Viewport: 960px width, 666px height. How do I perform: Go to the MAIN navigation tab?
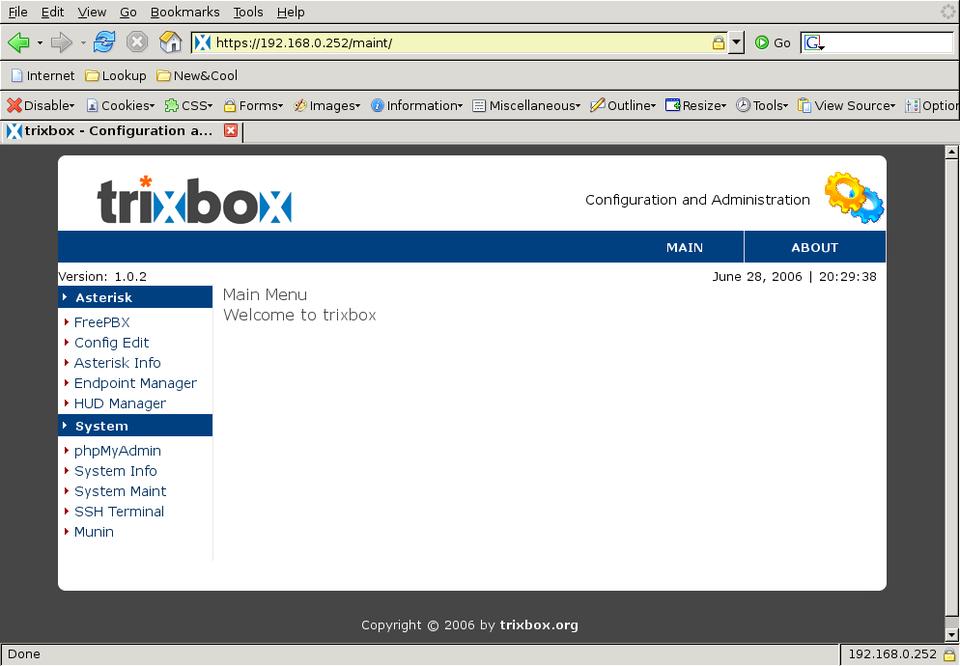pyautogui.click(x=684, y=247)
